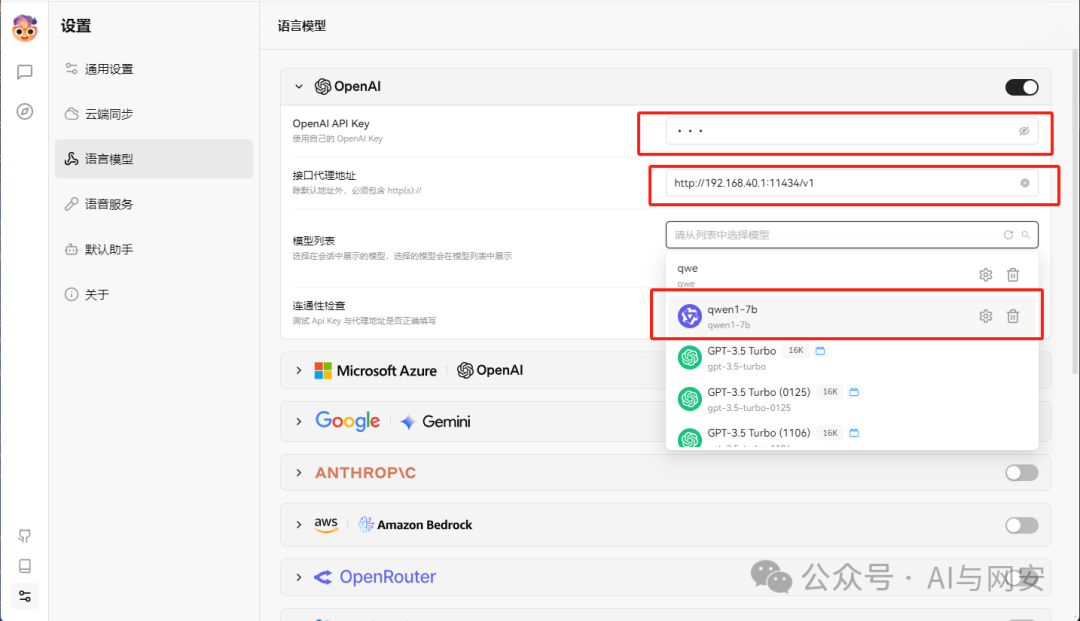Select GPT-3.5 Turbo model
The height and width of the screenshot is (621, 1080).
(x=852, y=357)
